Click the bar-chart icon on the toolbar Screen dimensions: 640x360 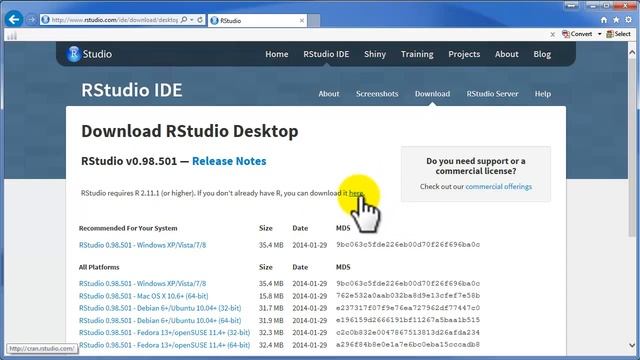tap(12, 36)
